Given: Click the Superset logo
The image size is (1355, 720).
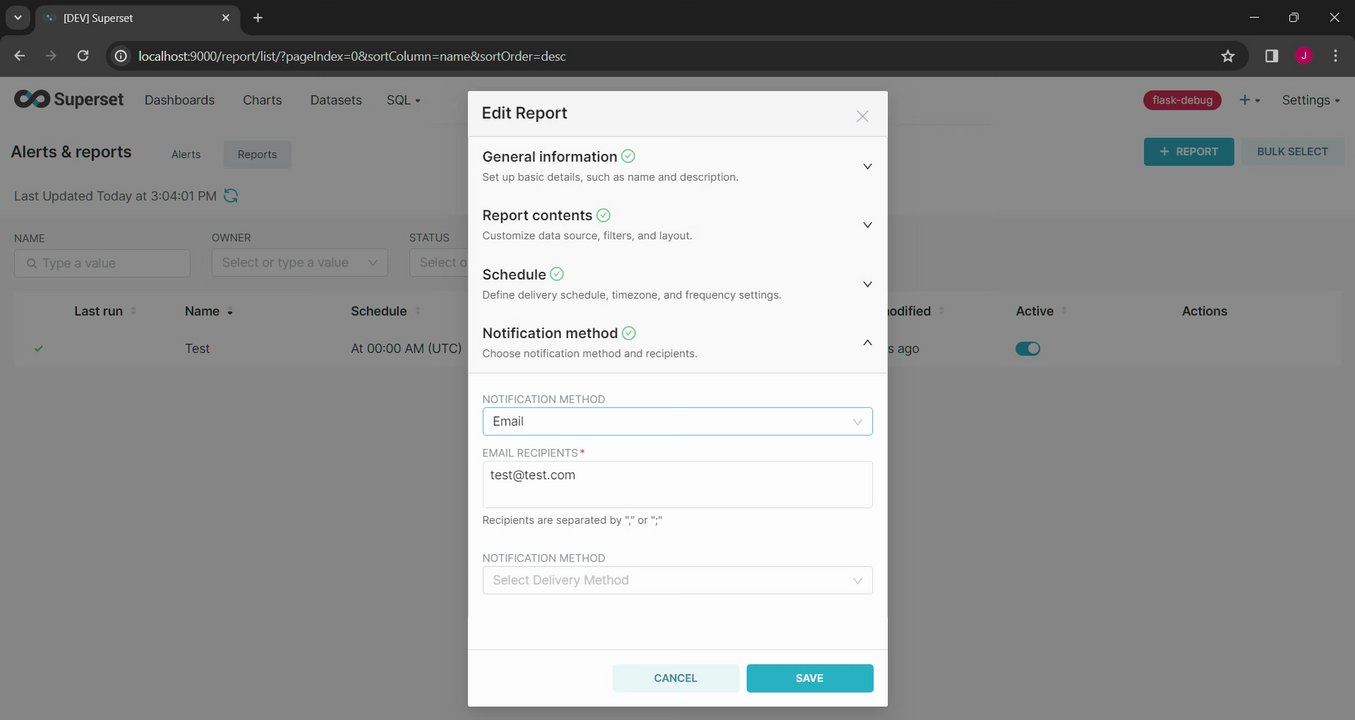Looking at the screenshot, I should pyautogui.click(x=69, y=99).
